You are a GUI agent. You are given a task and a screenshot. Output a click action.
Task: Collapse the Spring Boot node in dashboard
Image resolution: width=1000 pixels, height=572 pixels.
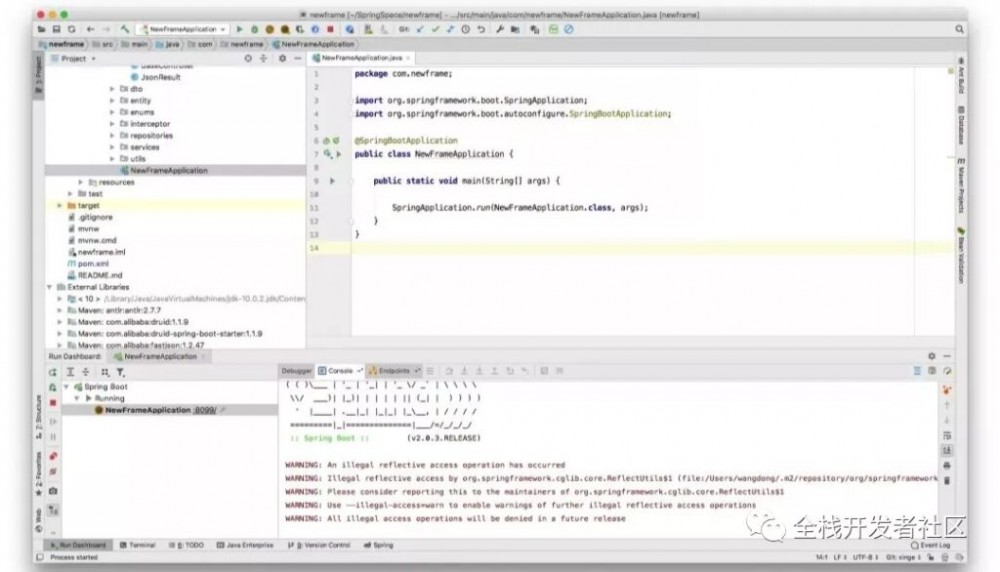(x=66, y=387)
